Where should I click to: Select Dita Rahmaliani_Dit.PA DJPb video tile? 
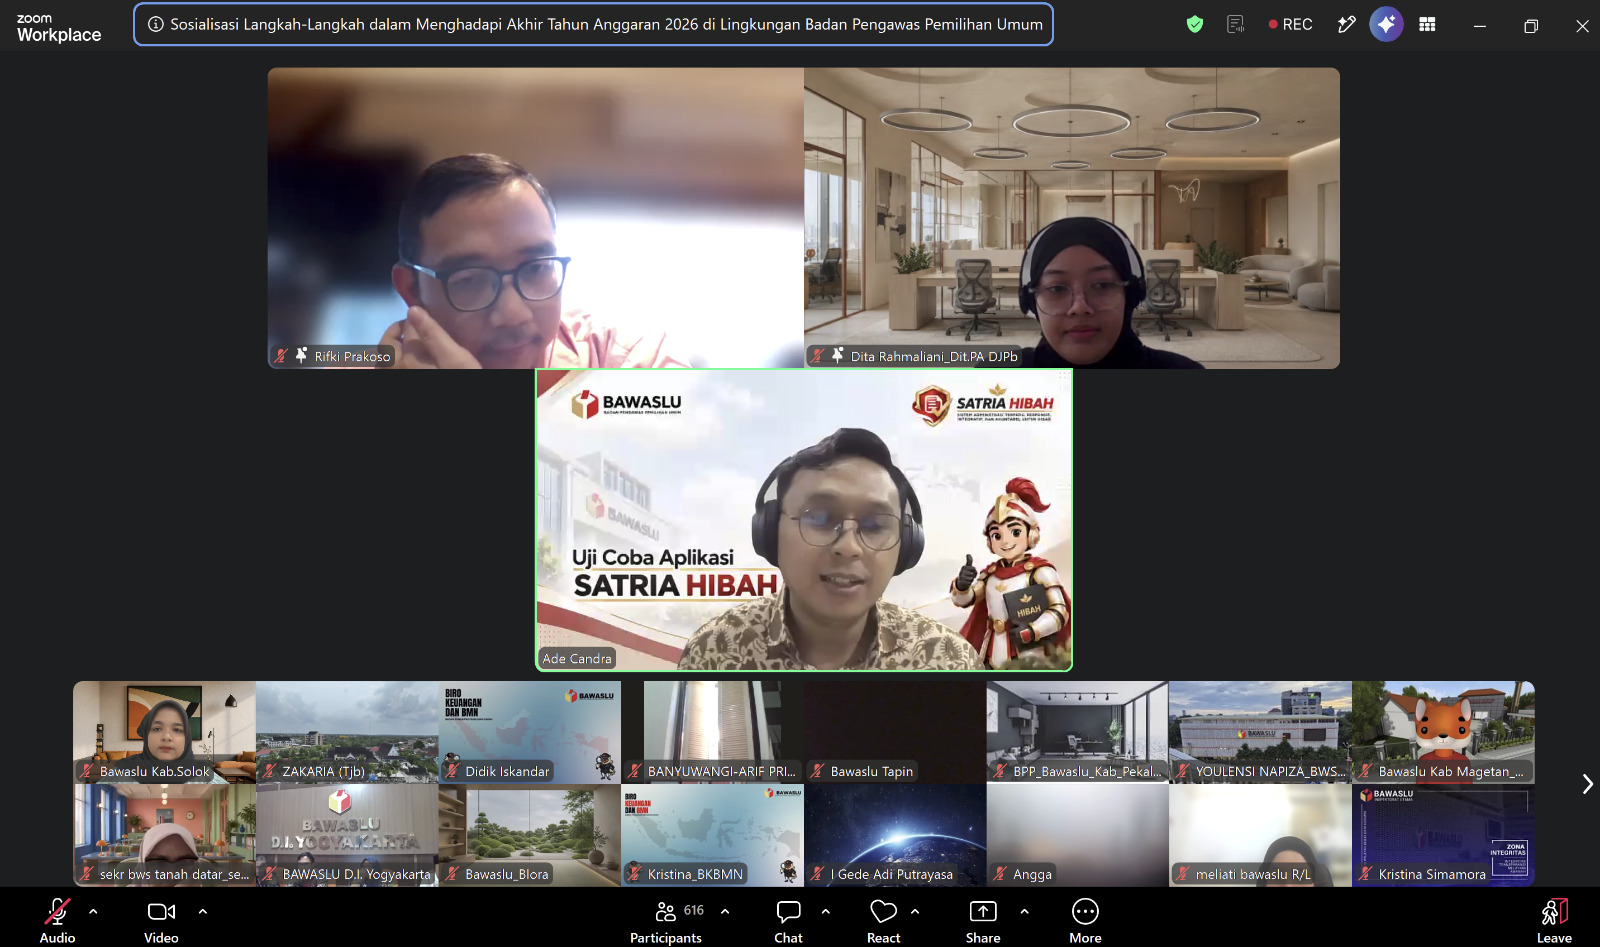[1072, 218]
